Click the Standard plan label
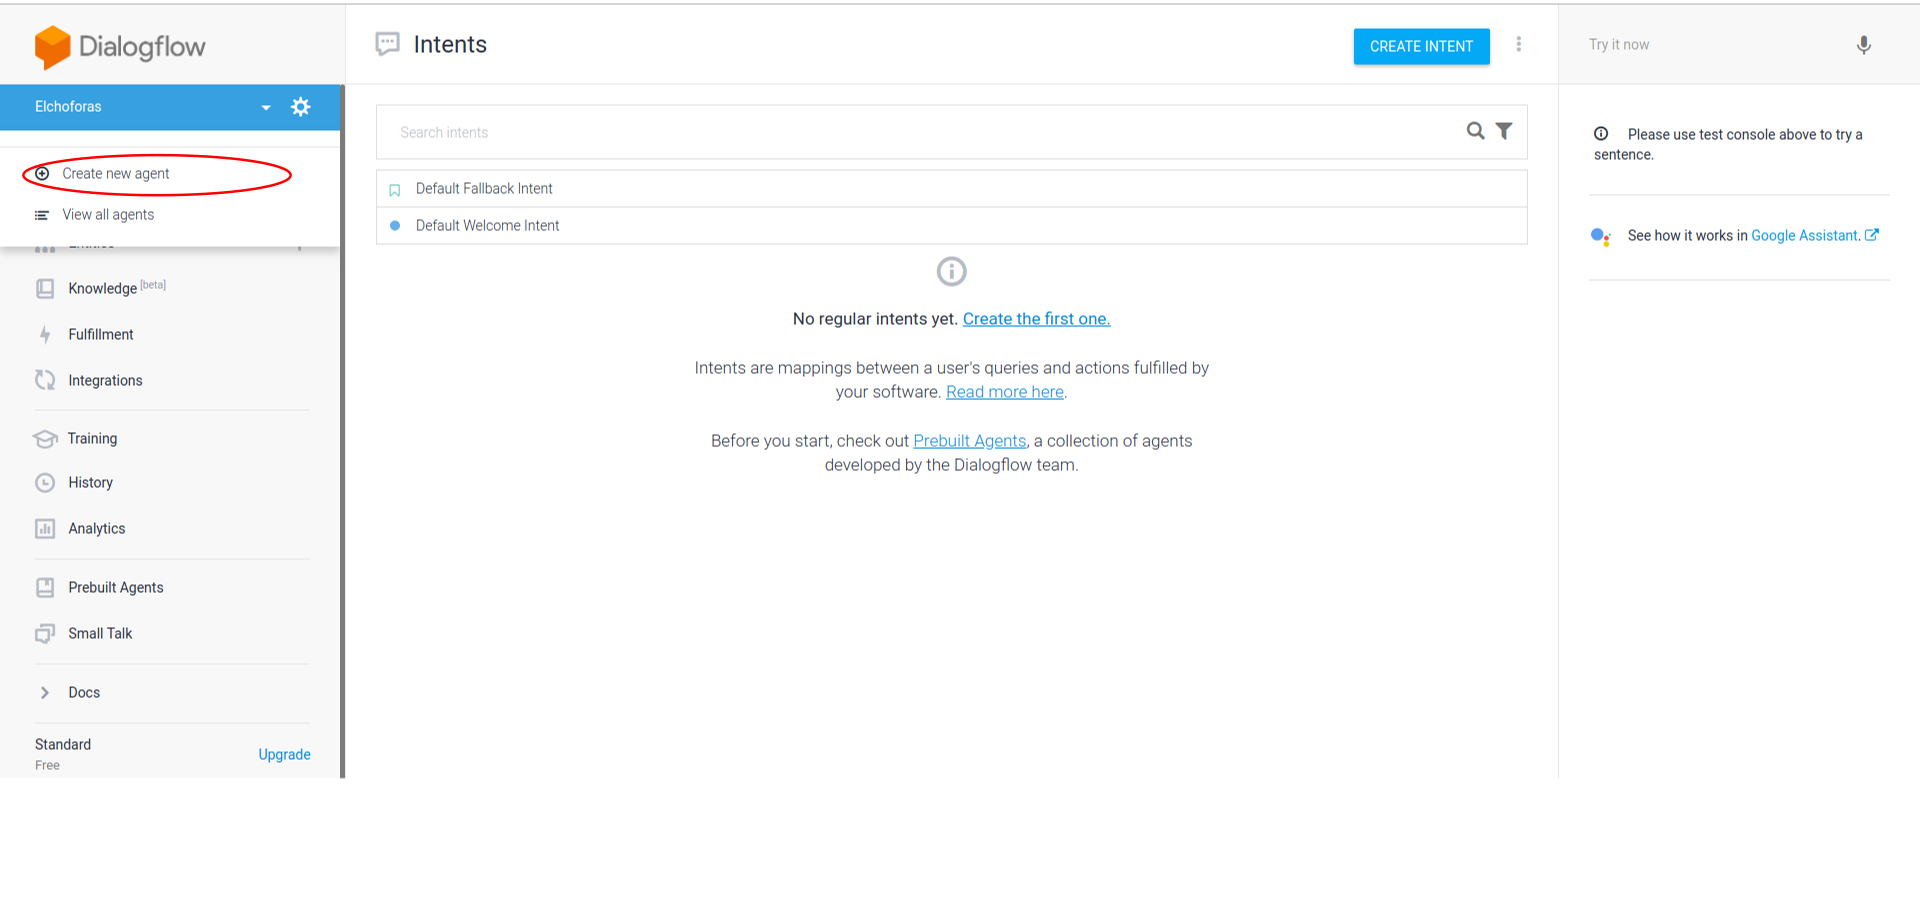 point(63,745)
